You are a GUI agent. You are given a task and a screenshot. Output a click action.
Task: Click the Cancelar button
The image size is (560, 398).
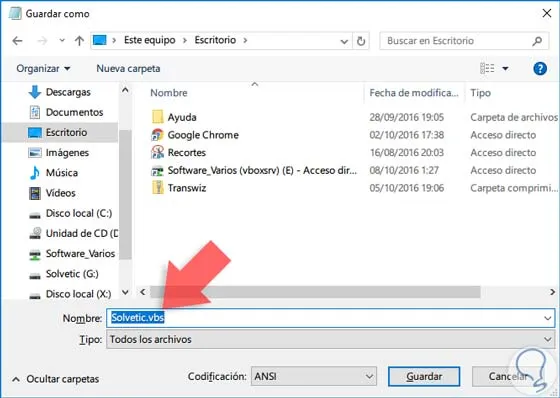(x=508, y=377)
